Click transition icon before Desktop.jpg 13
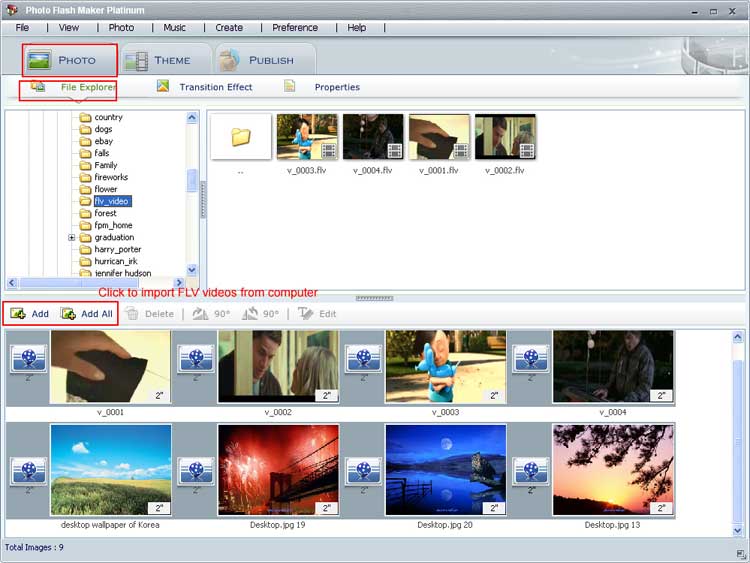 (x=531, y=471)
